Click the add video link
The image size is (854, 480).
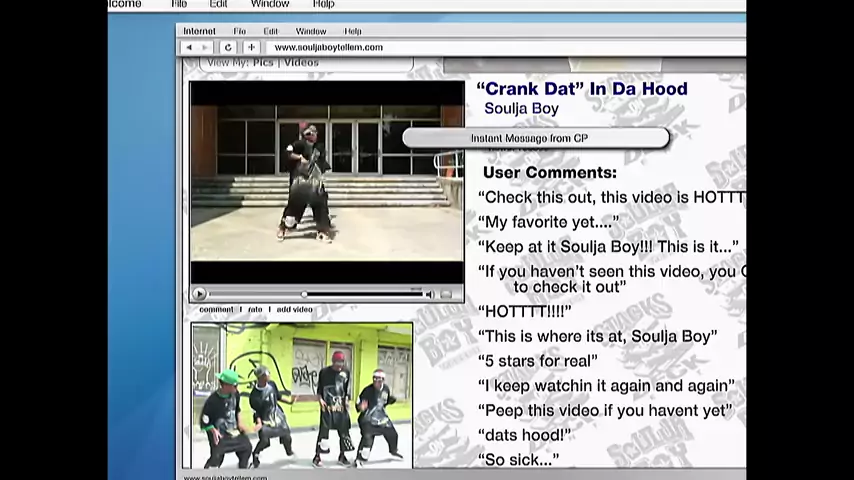click(295, 310)
